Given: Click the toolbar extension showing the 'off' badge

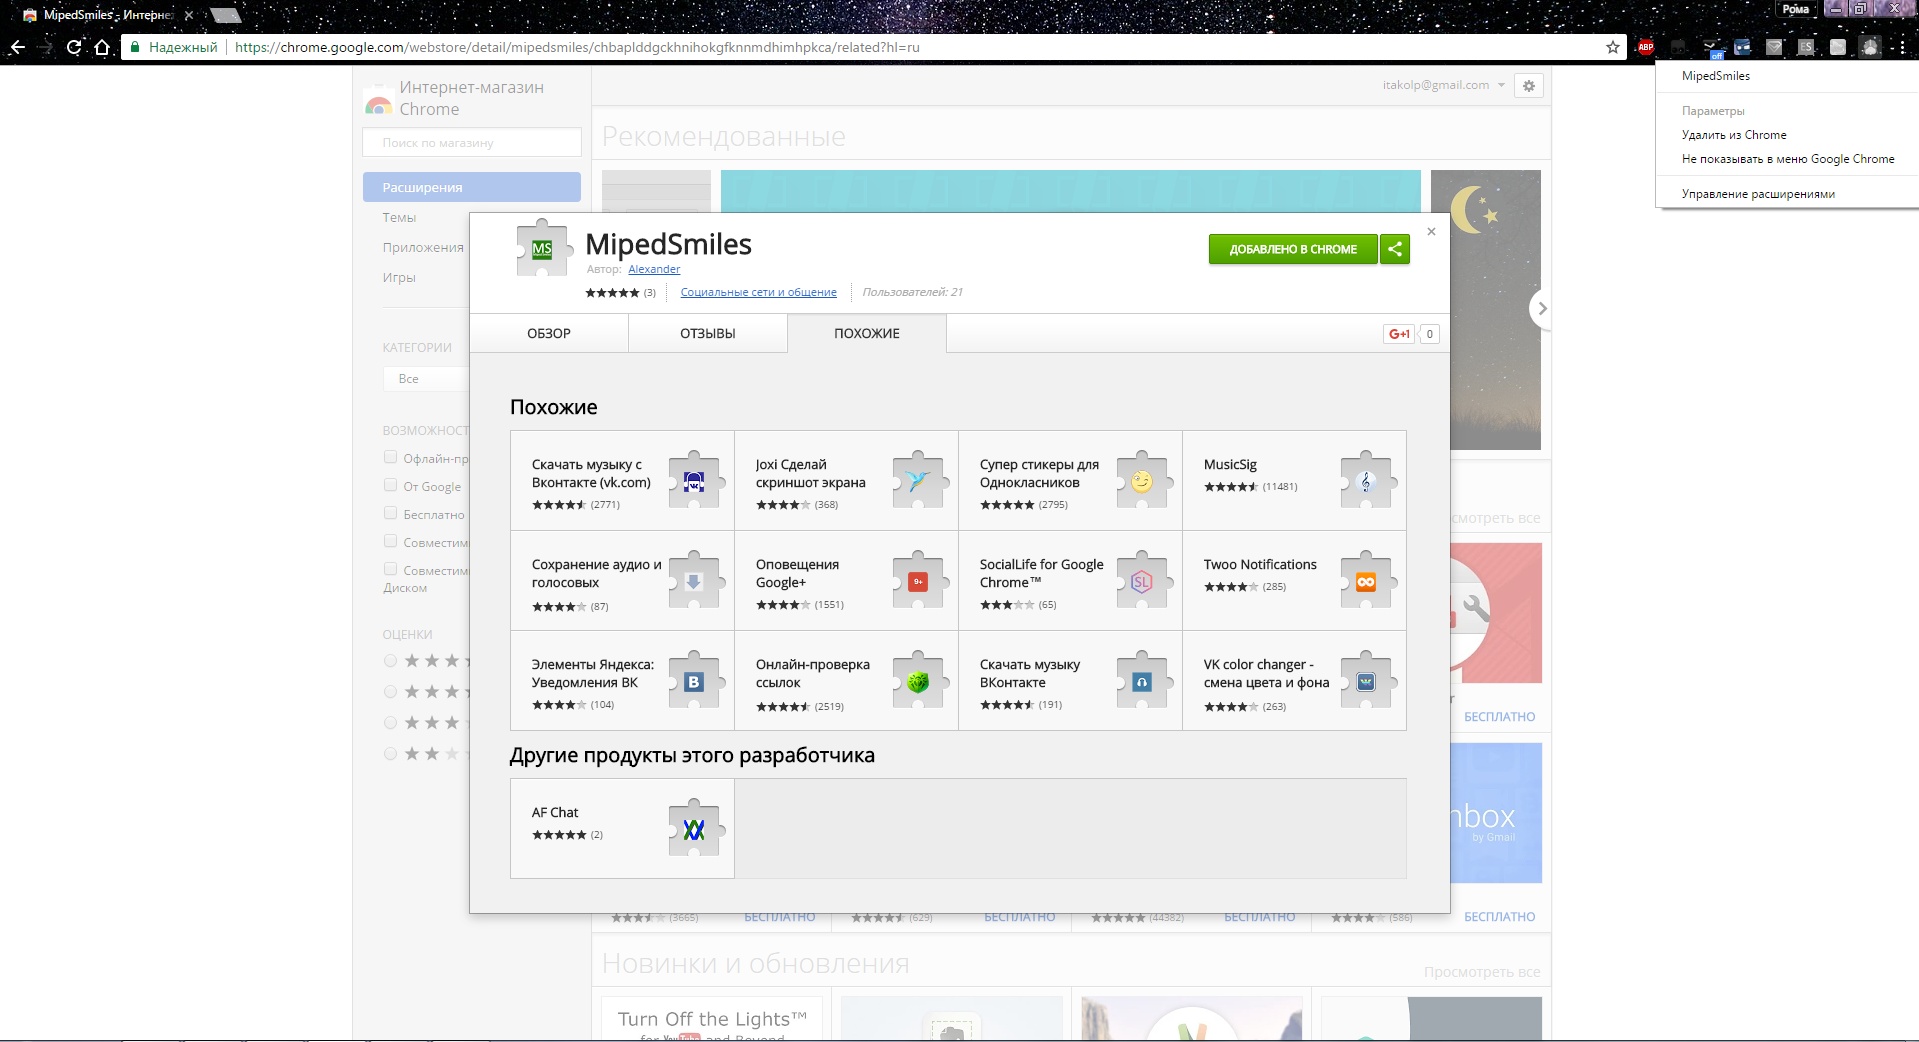Looking at the screenshot, I should click(x=1711, y=47).
